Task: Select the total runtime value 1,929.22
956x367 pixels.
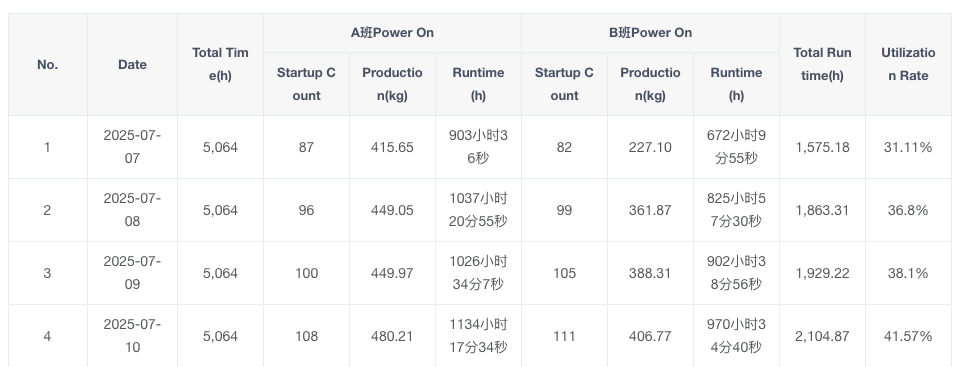Action: click(822, 273)
